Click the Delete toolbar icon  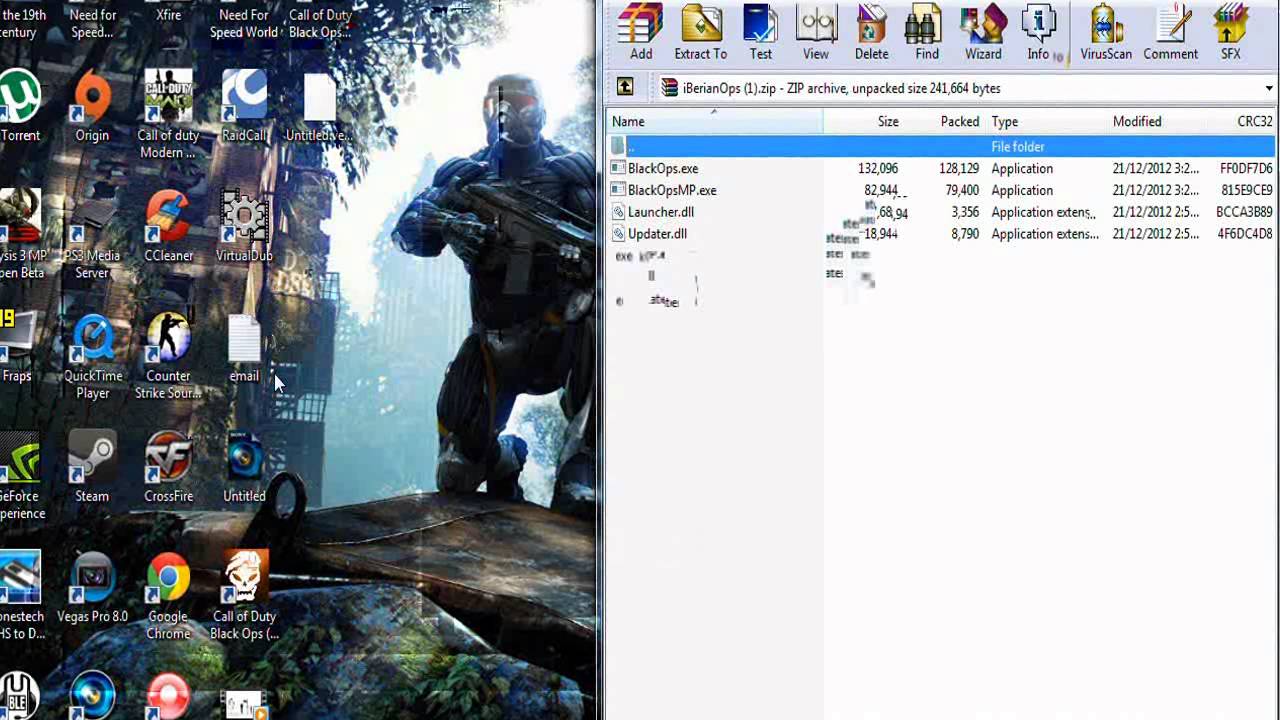871,33
